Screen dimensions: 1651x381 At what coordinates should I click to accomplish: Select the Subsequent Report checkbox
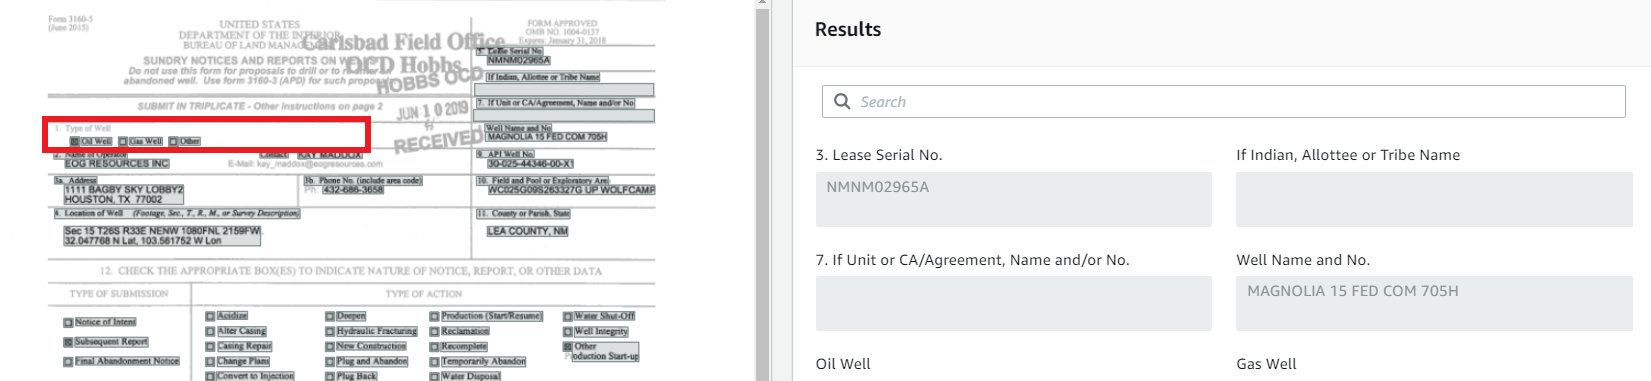(68, 342)
